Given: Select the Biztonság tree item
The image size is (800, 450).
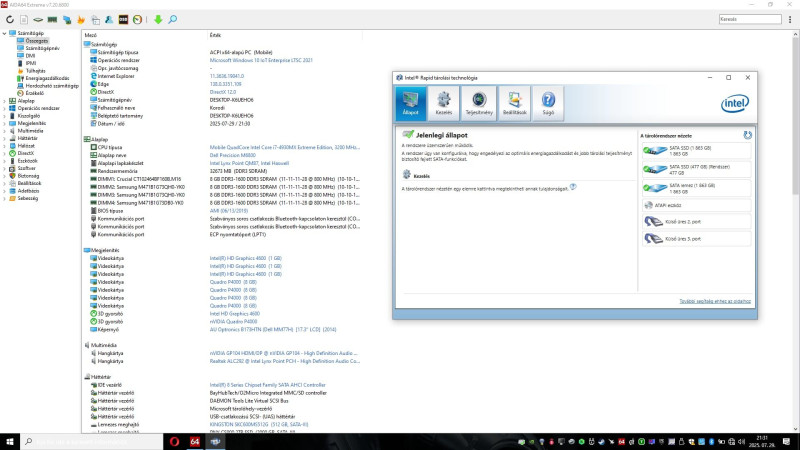Looking at the screenshot, I should pyautogui.click(x=28, y=176).
